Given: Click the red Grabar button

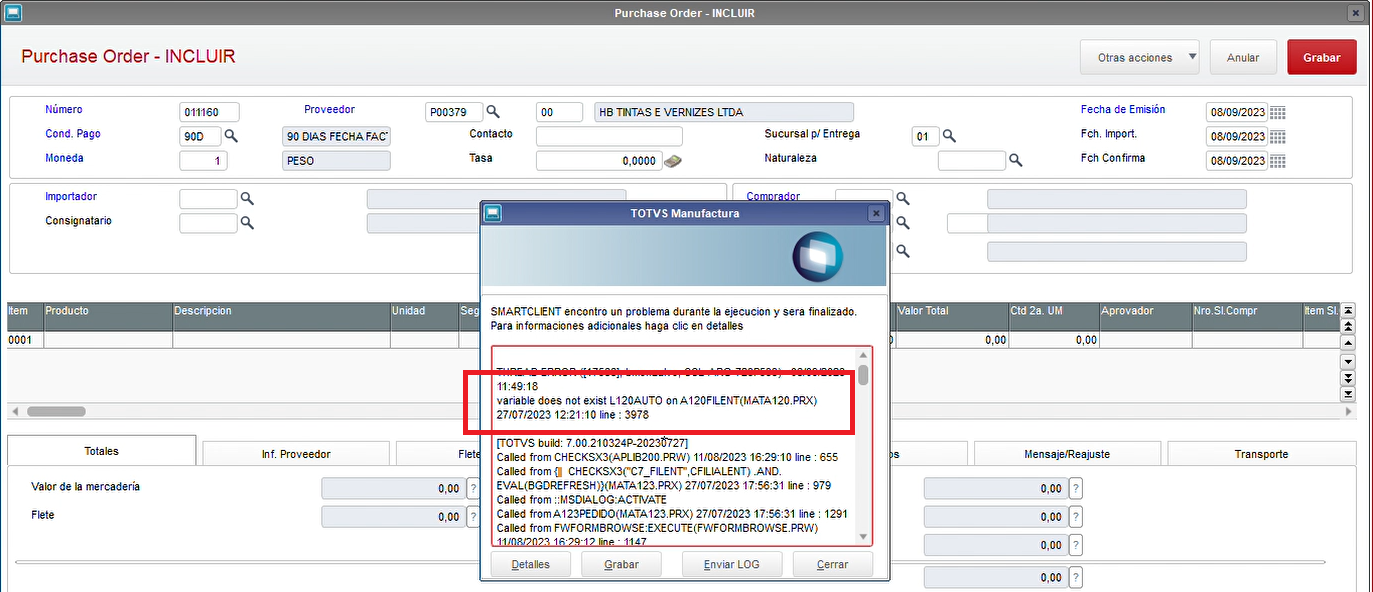Looking at the screenshot, I should tap(1321, 57).
